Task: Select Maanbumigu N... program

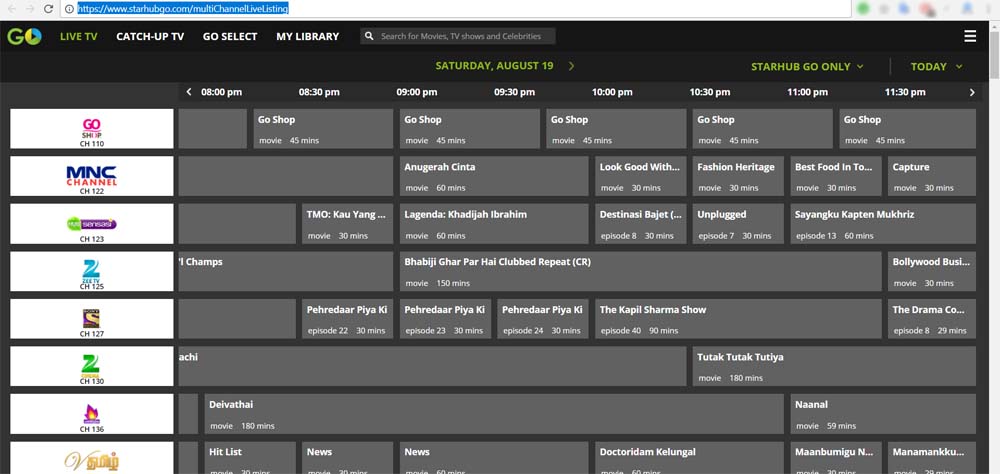Action: point(836,458)
